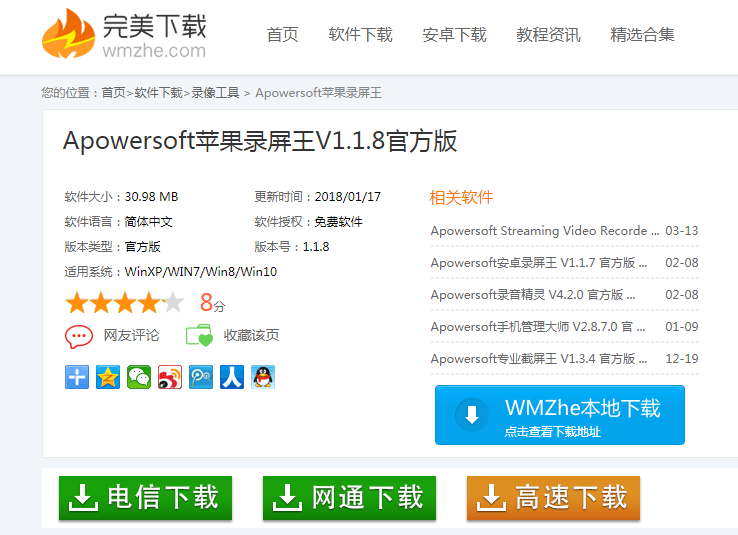Share via the Sina Weibo icon
Image resolution: width=738 pixels, height=535 pixels.
[170, 377]
